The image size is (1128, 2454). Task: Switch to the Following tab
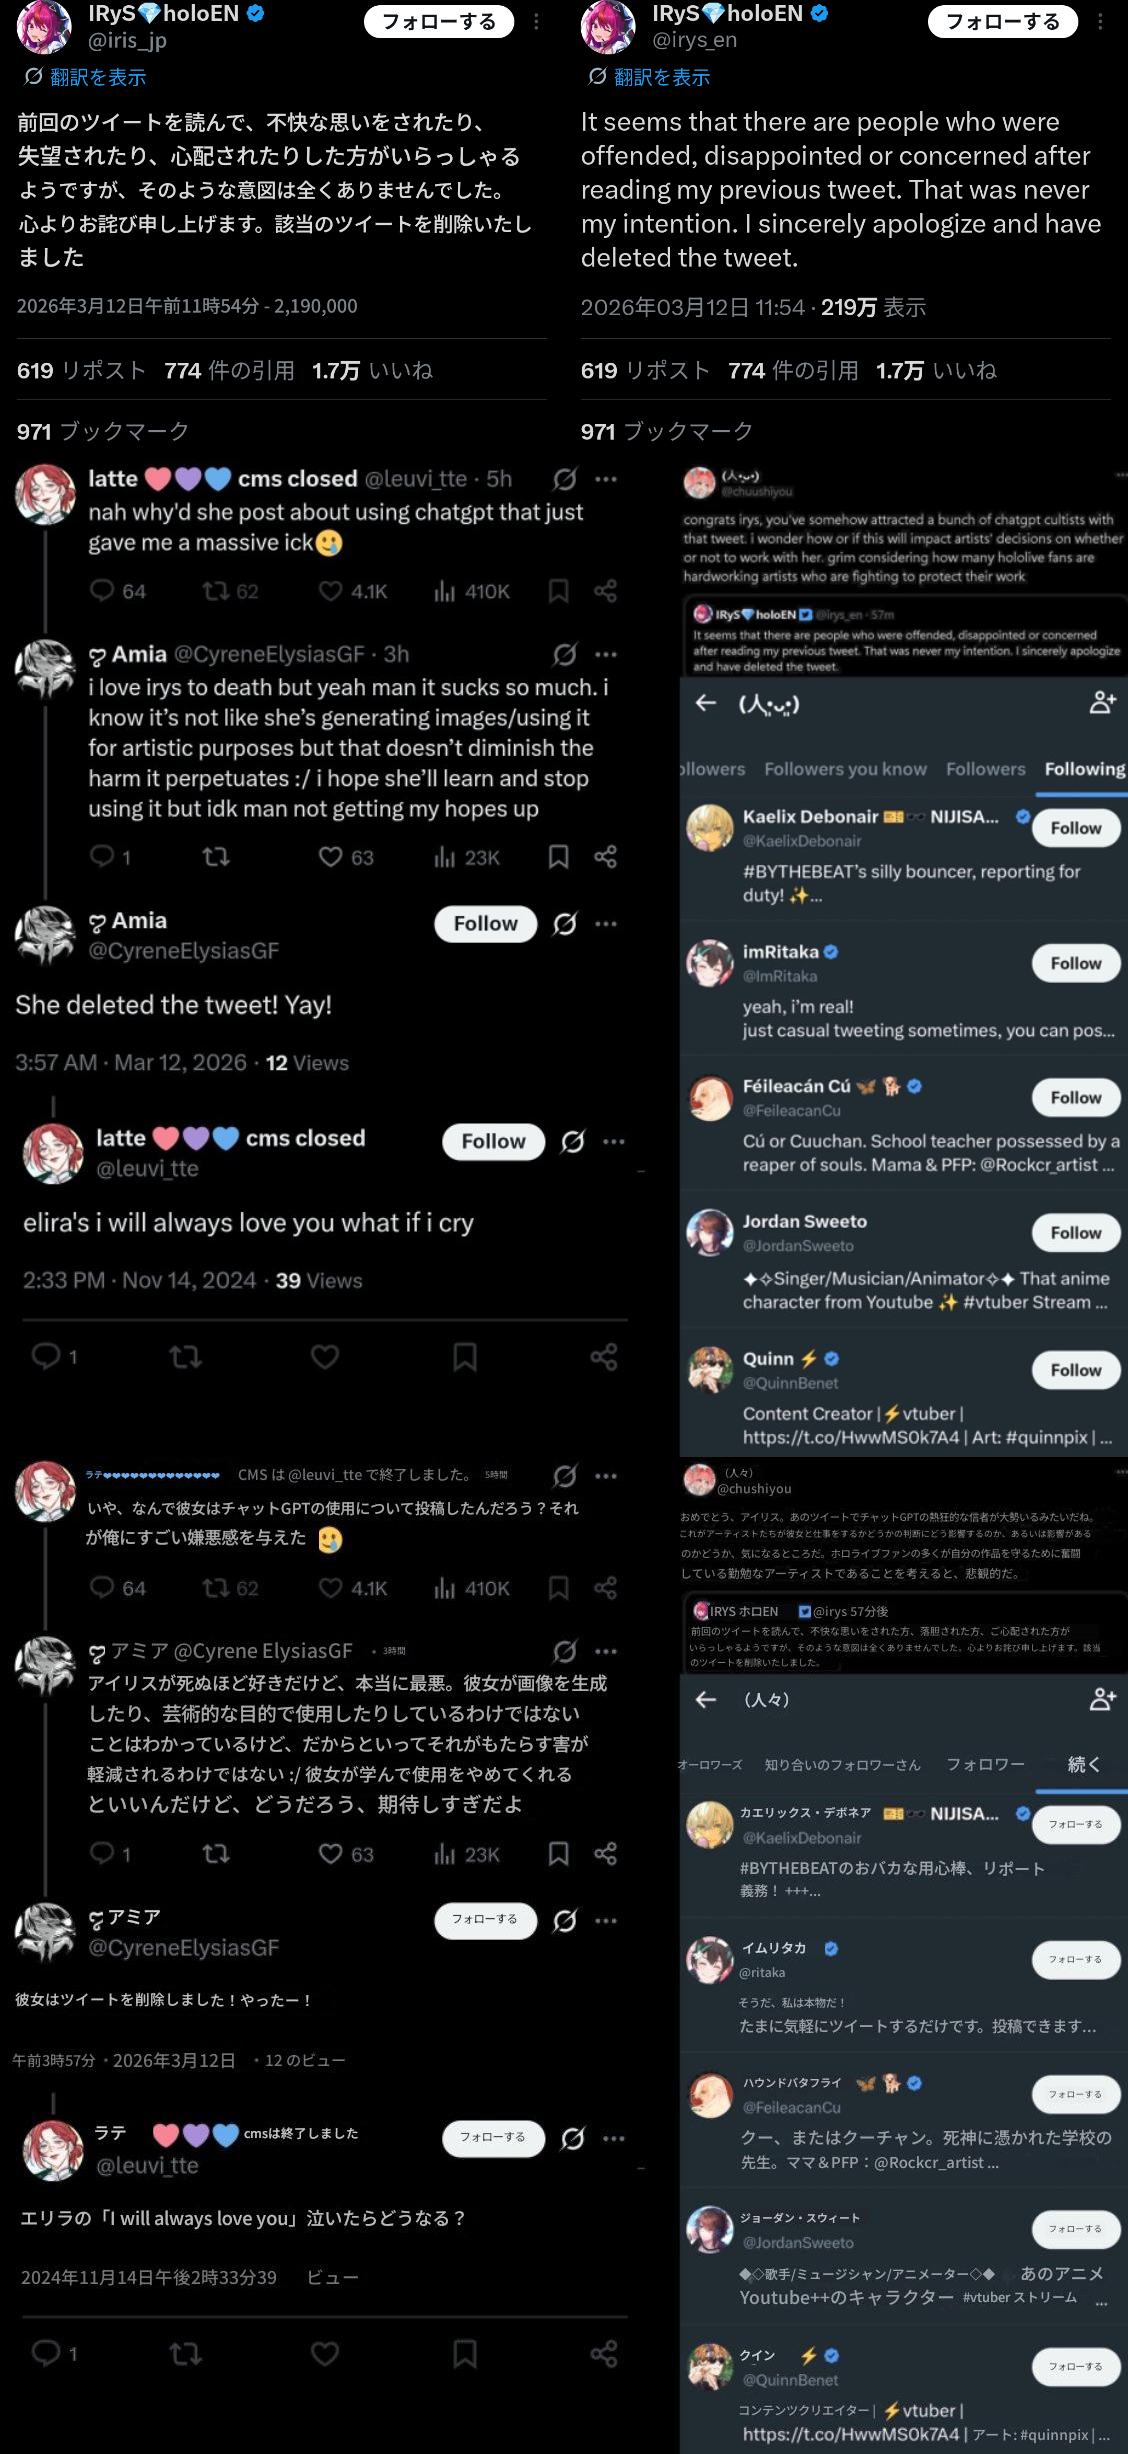(x=1085, y=769)
